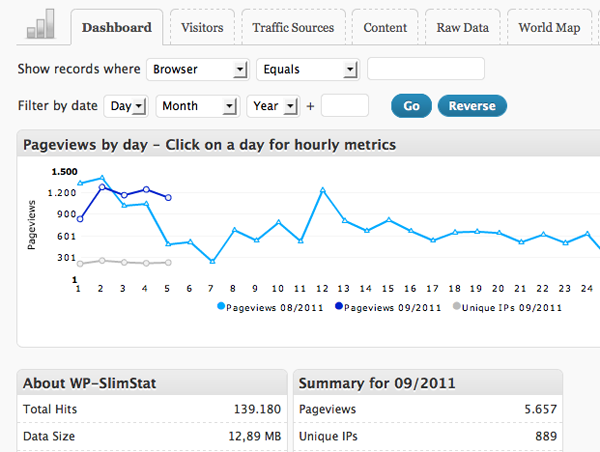The height and width of the screenshot is (452, 600).
Task: Expand the Browser field dropdown
Action: click(197, 69)
